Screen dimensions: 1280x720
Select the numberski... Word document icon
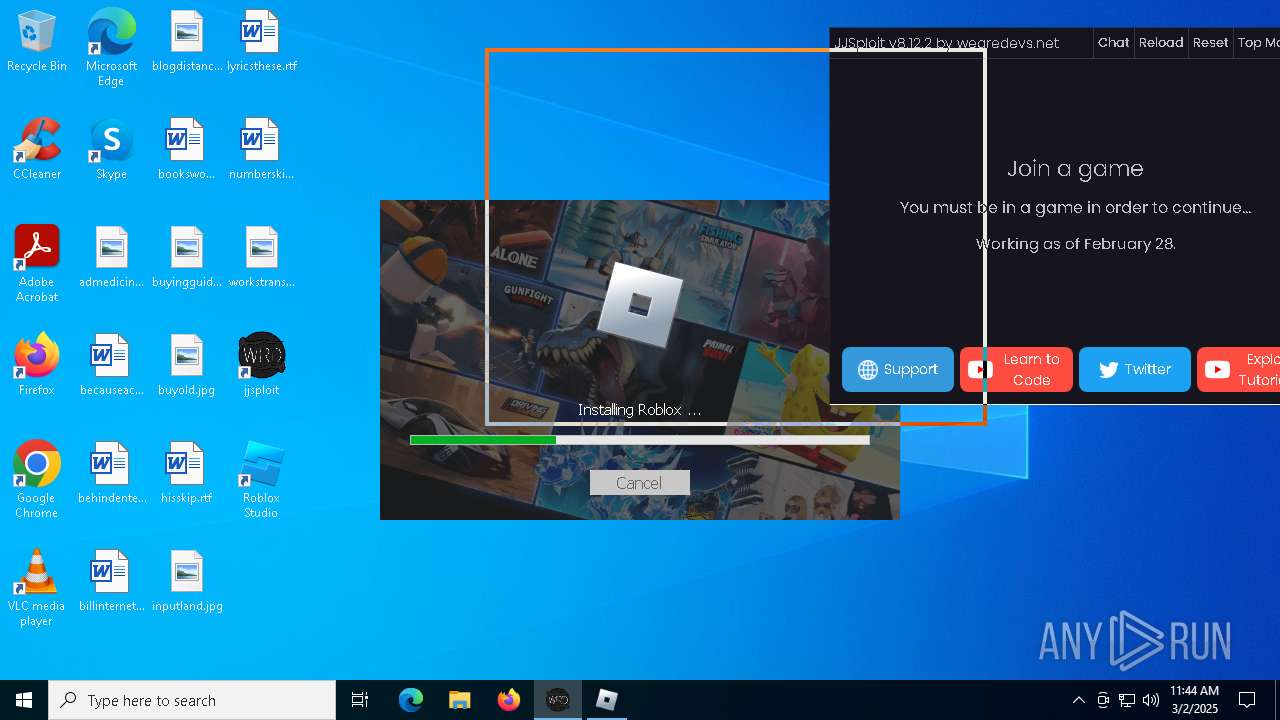(x=261, y=150)
